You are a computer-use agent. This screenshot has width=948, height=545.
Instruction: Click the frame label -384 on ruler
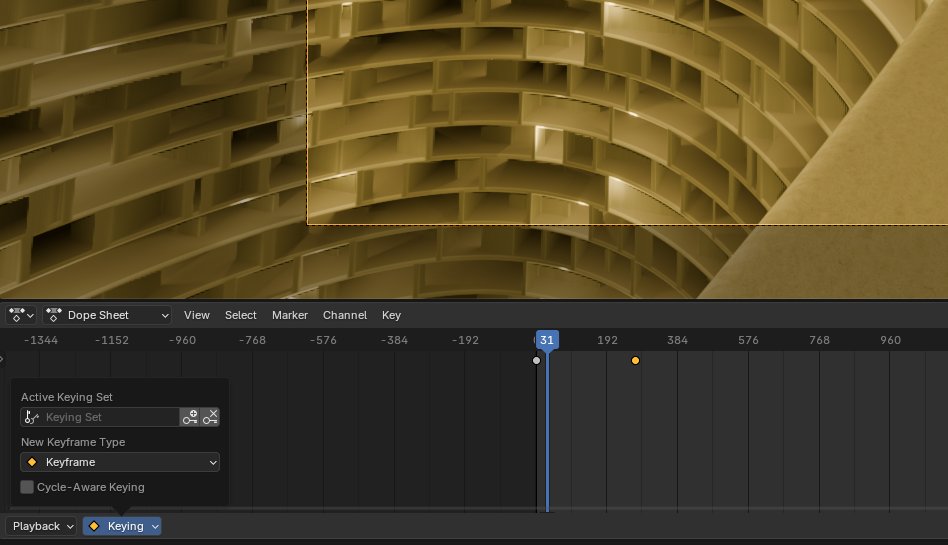pos(394,340)
